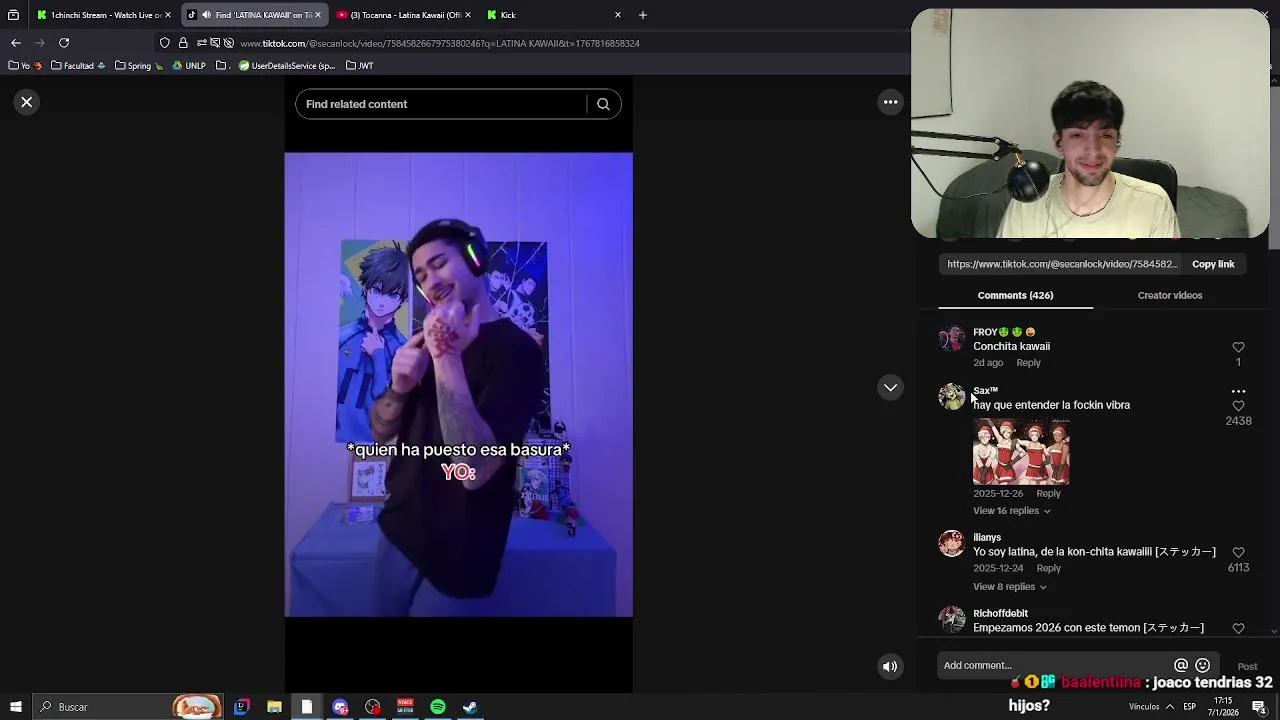The height and width of the screenshot is (720, 1280).
Task: Reload the page with the refresh icon
Action: (64, 43)
